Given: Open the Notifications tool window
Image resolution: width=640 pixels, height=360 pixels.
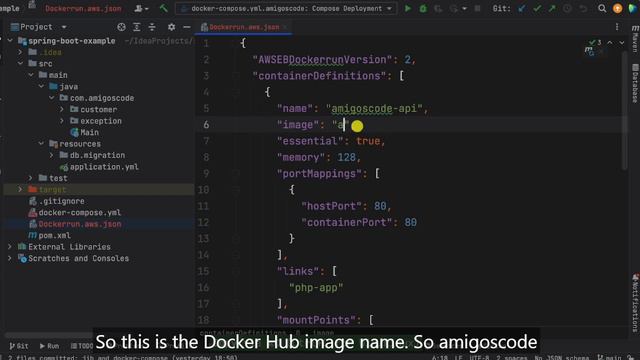Looking at the screenshot, I should pos(635,302).
